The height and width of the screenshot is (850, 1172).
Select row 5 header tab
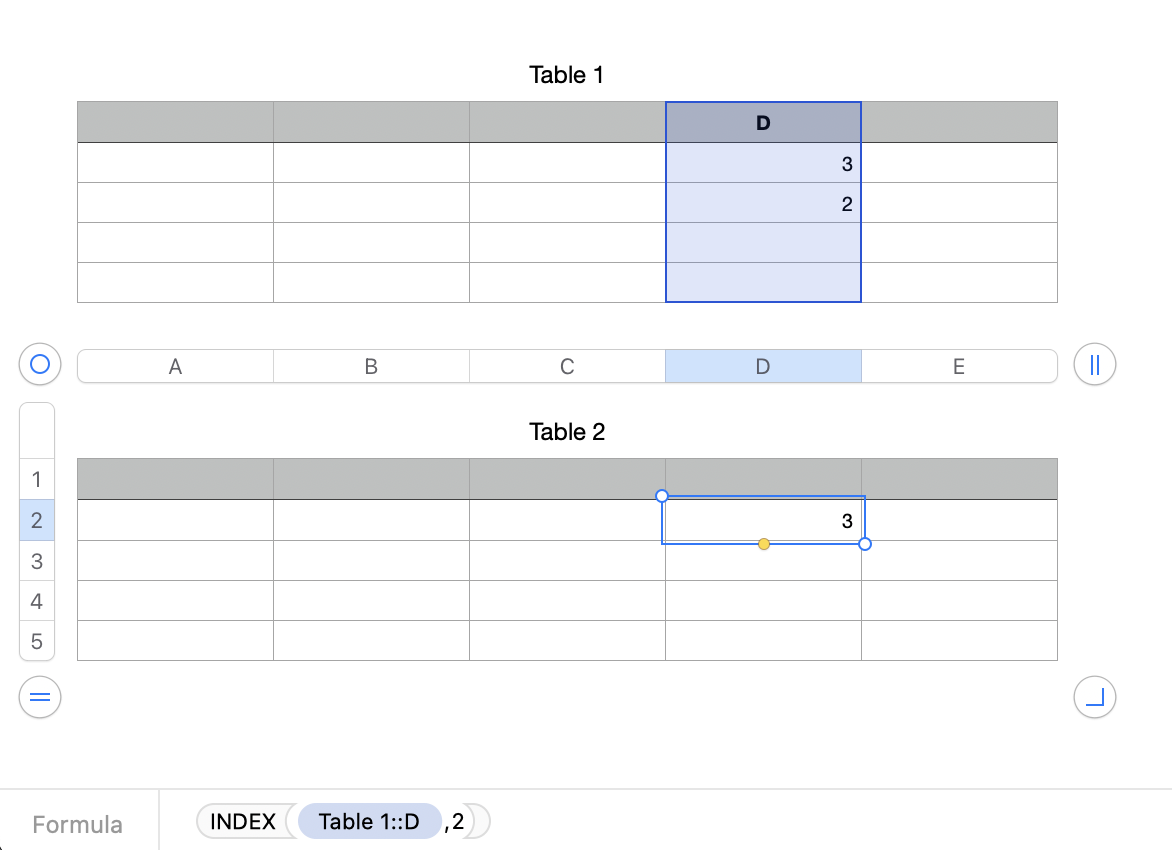37,641
